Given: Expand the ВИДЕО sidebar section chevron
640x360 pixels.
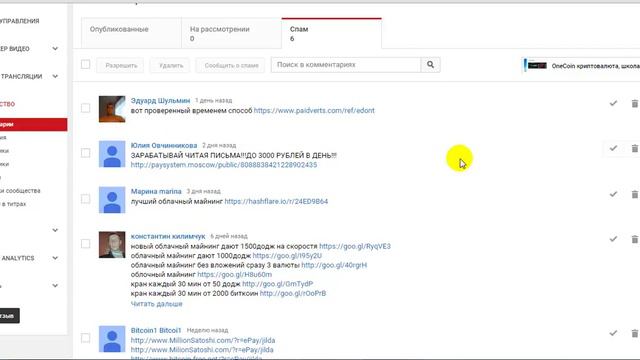Looking at the screenshot, I should tap(55, 49).
